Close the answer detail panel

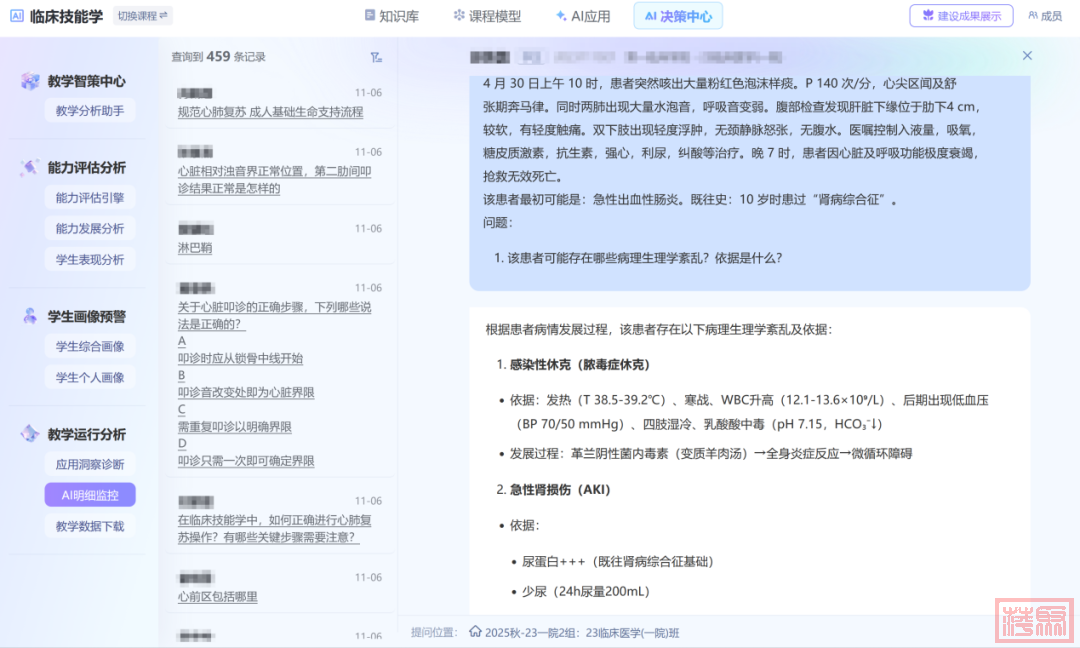pyautogui.click(x=1027, y=56)
